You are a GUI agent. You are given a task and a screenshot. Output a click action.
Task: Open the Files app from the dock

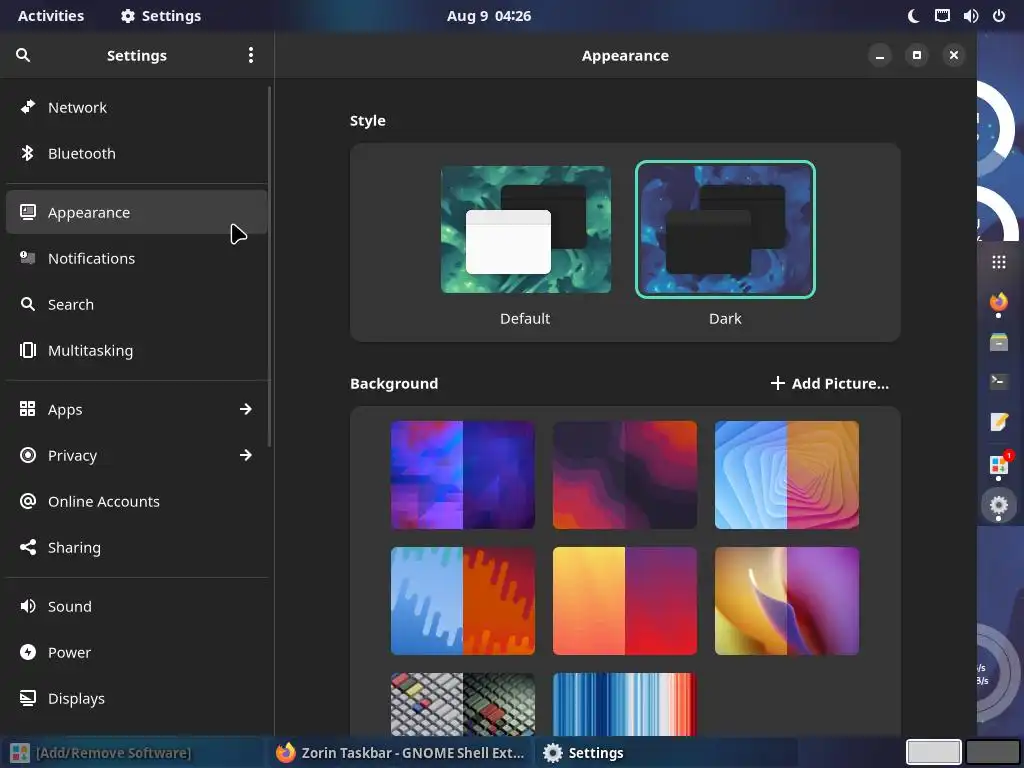tap(999, 342)
